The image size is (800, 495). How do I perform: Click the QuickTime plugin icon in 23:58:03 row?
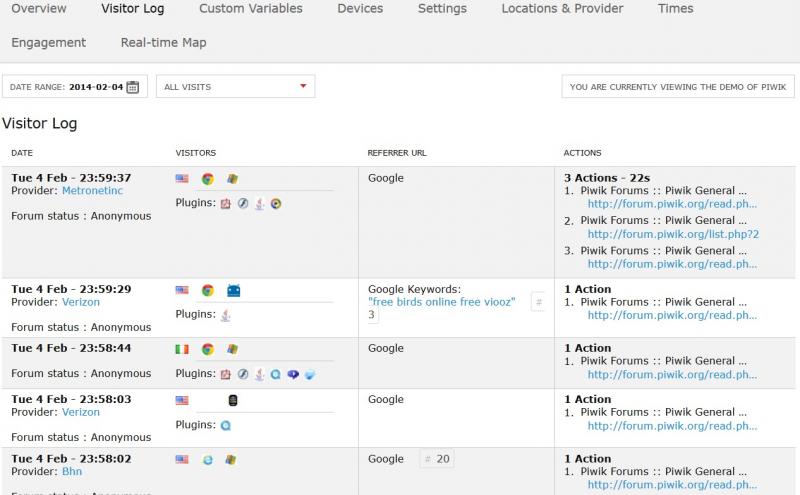(226, 425)
